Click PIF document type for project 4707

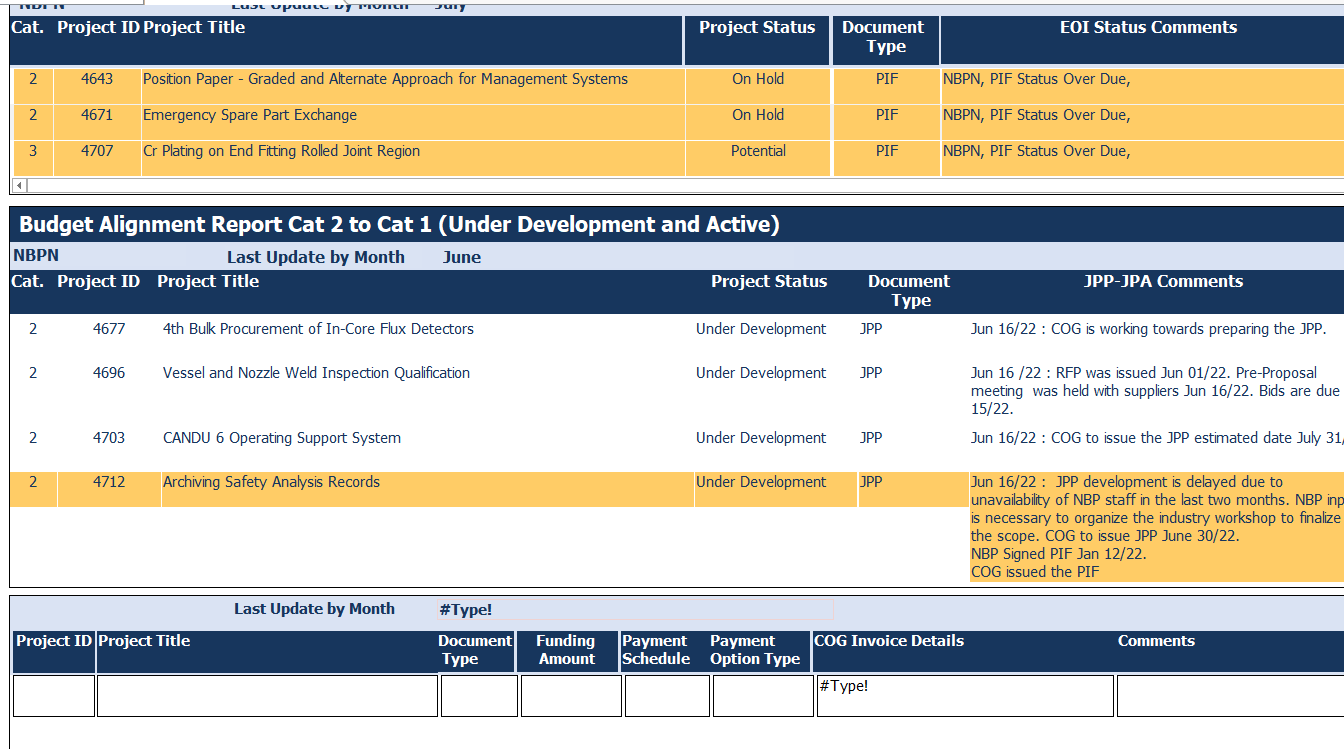tap(887, 151)
